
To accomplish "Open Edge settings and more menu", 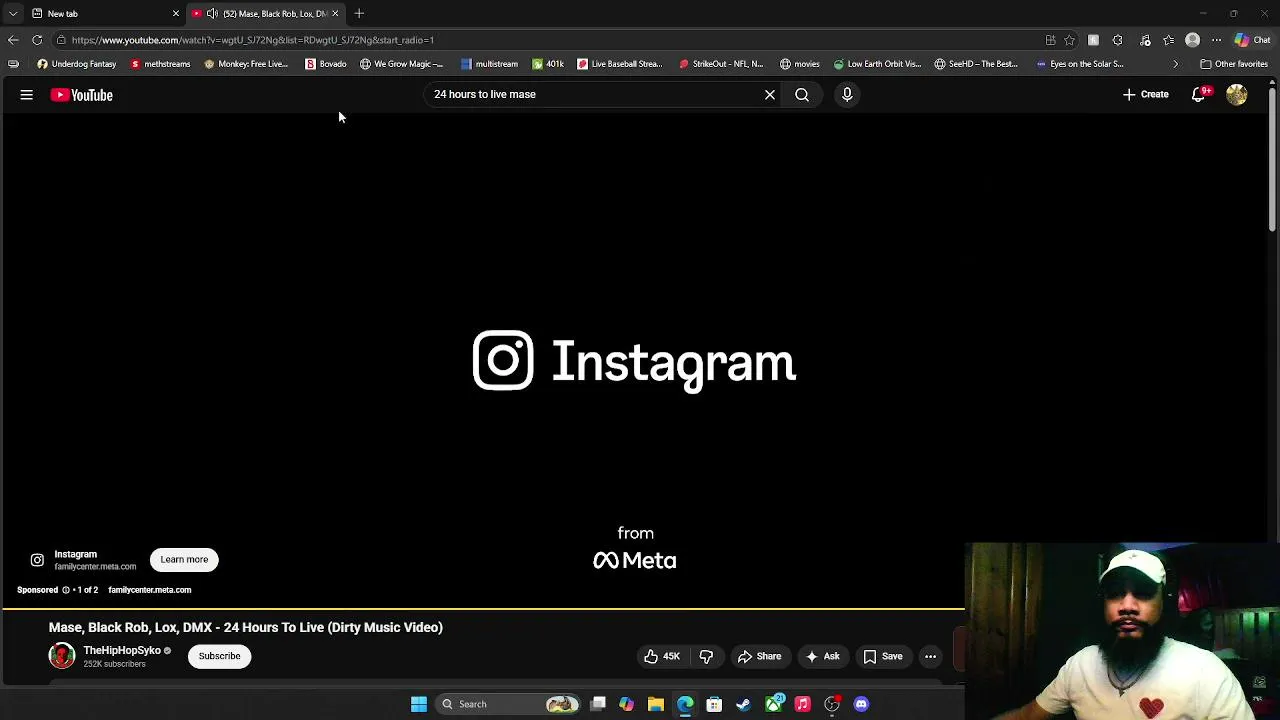I will (1216, 40).
